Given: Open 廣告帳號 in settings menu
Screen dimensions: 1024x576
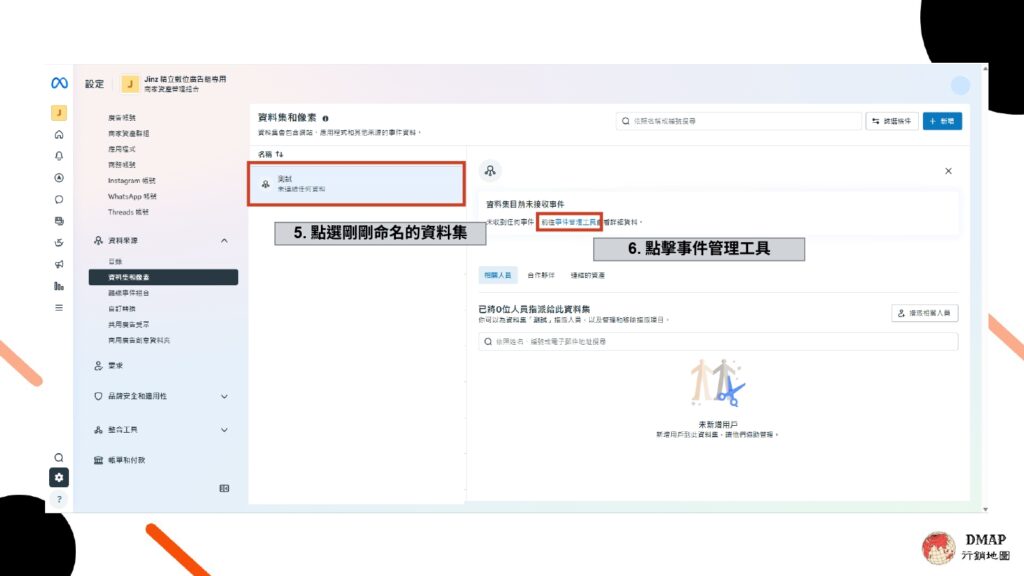Looking at the screenshot, I should pos(122,118).
